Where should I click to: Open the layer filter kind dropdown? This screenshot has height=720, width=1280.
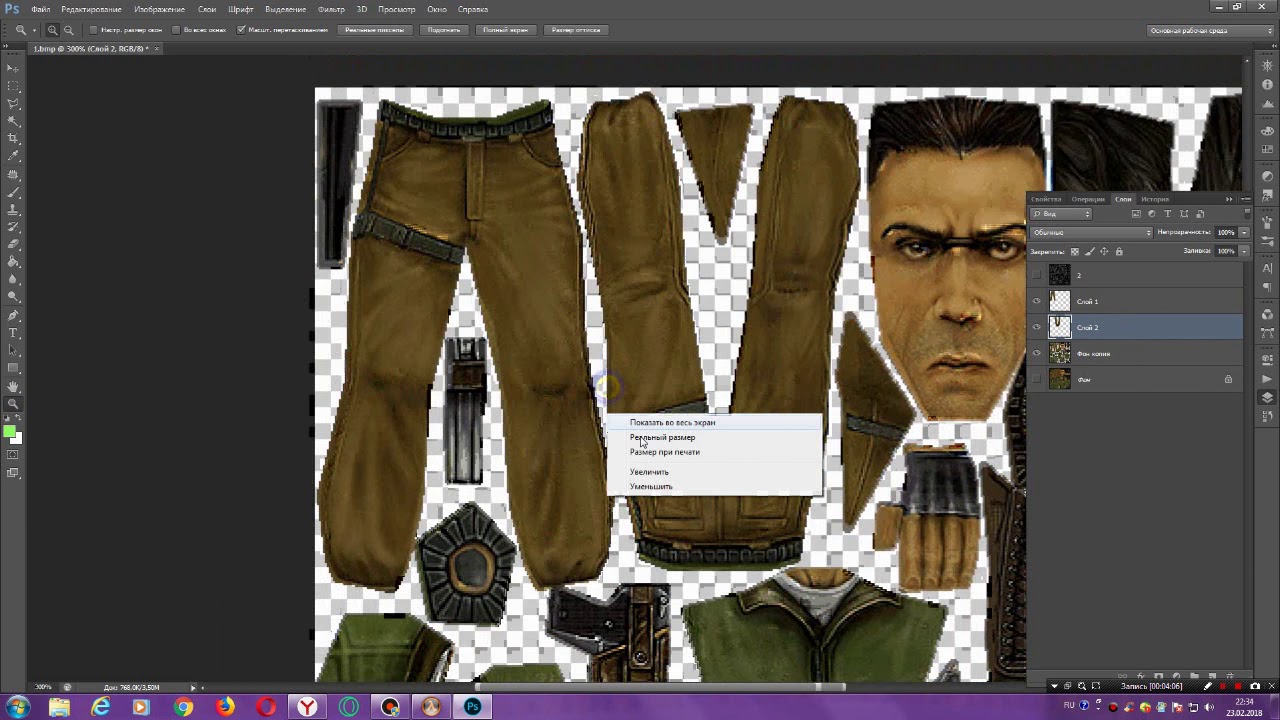pos(1062,214)
